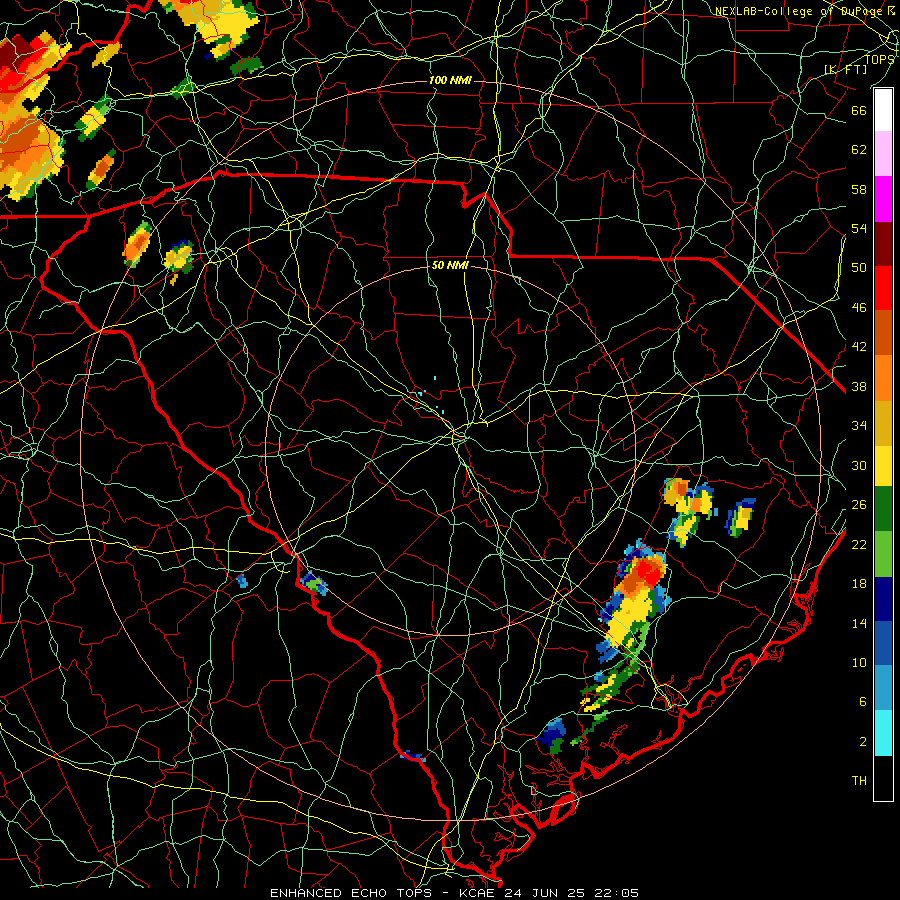900x900 pixels.
Task: Click the "10" legend value
Action: [859, 662]
